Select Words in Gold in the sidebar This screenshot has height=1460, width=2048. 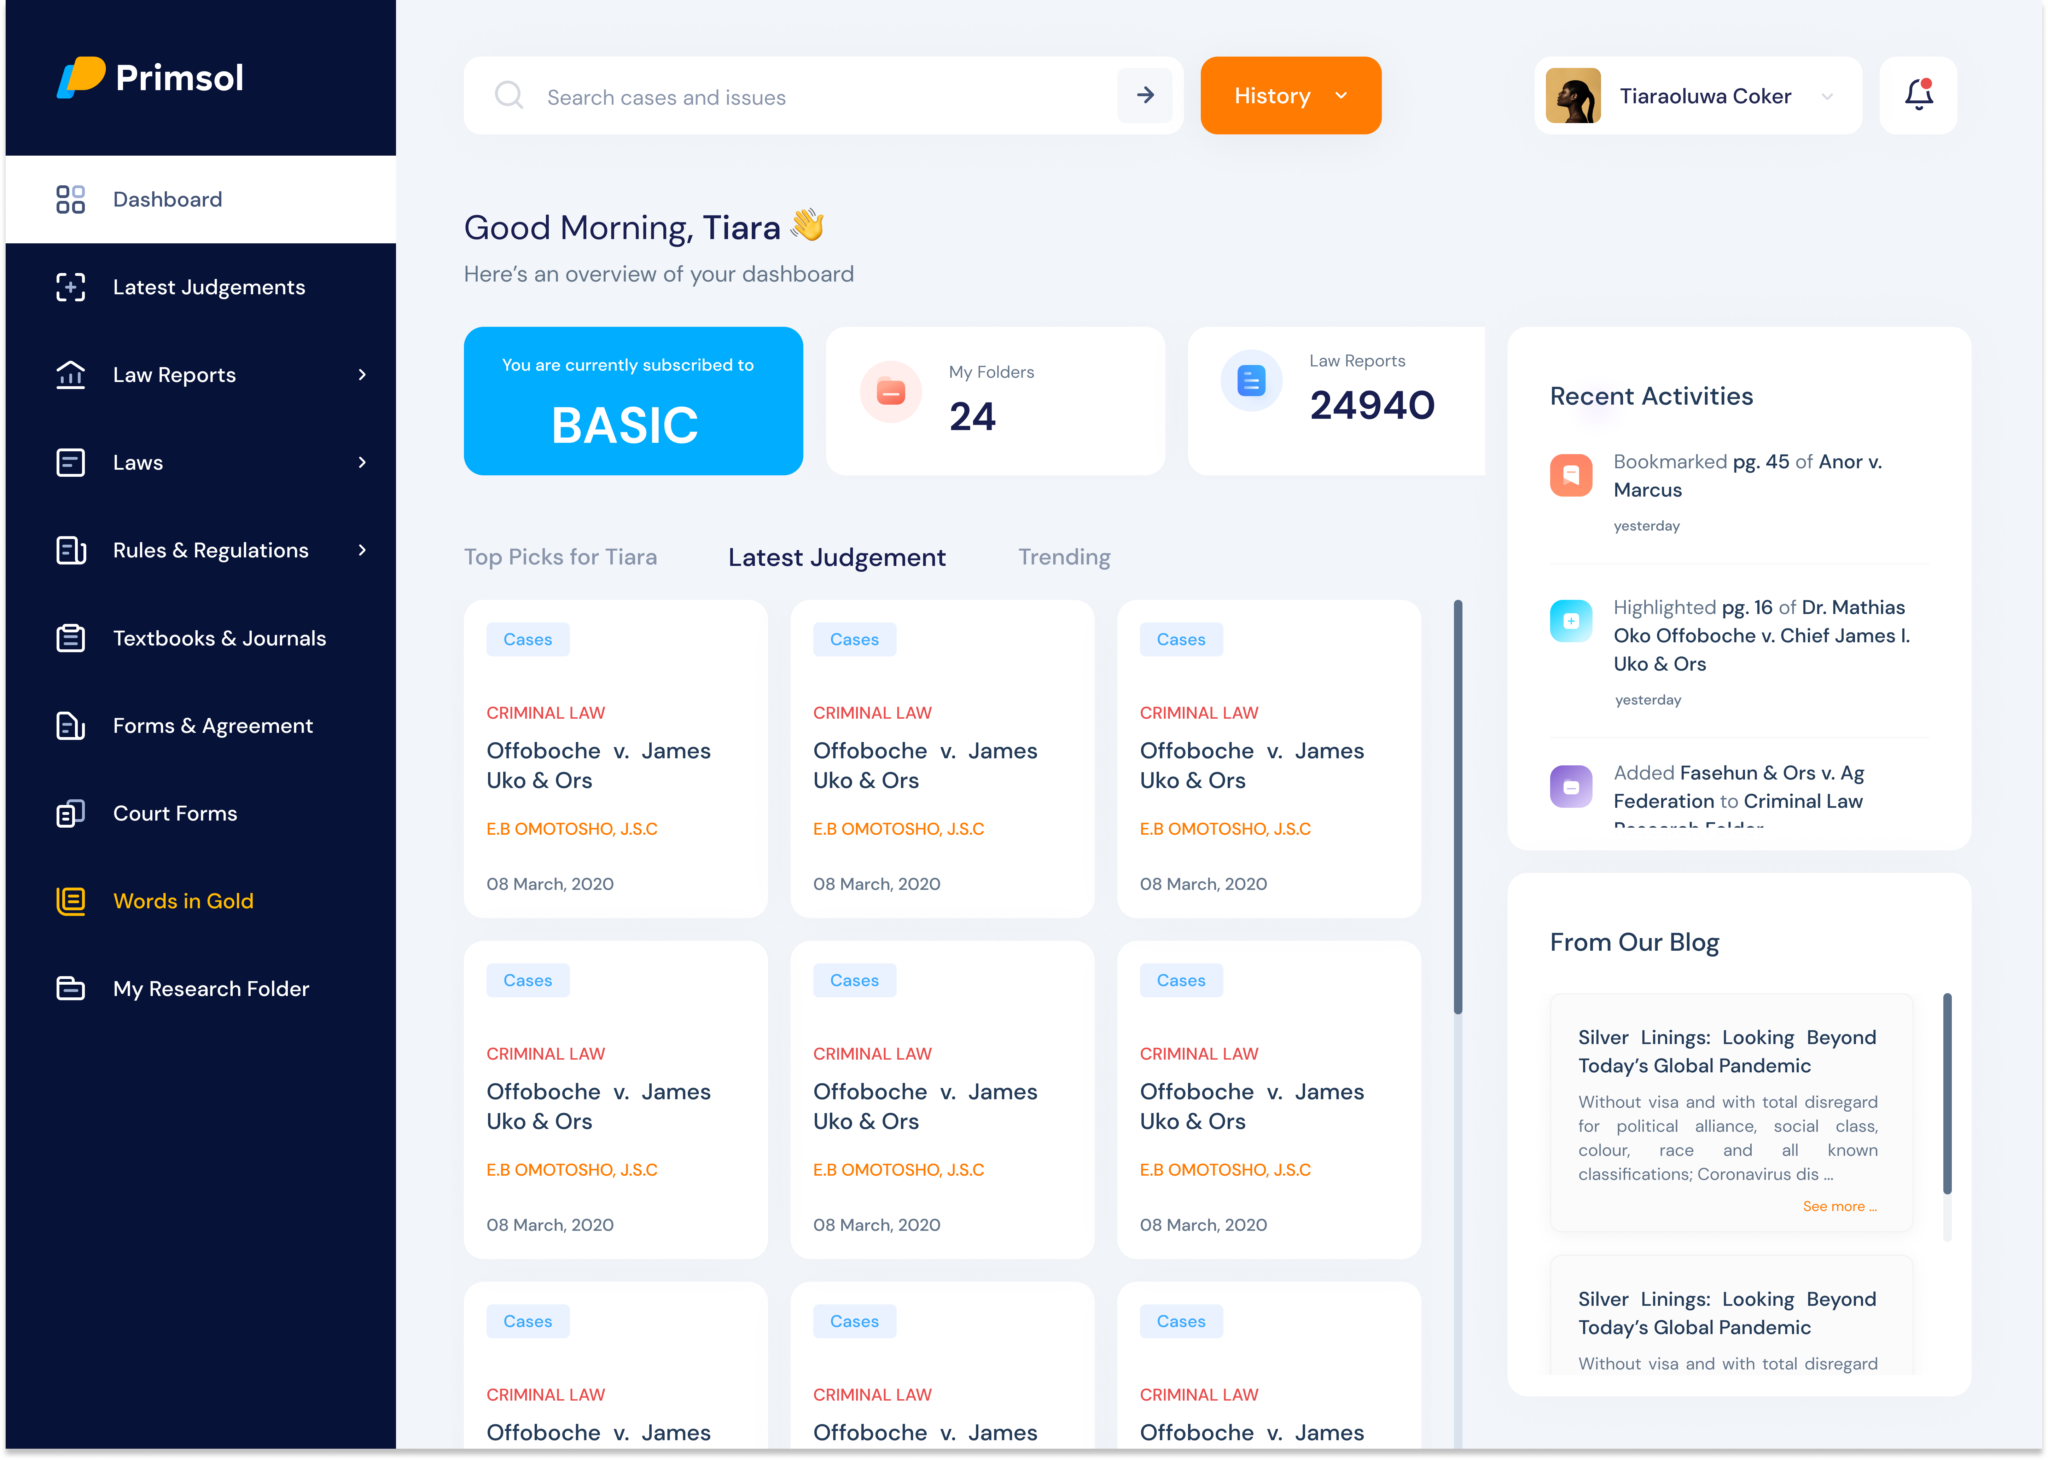183,901
